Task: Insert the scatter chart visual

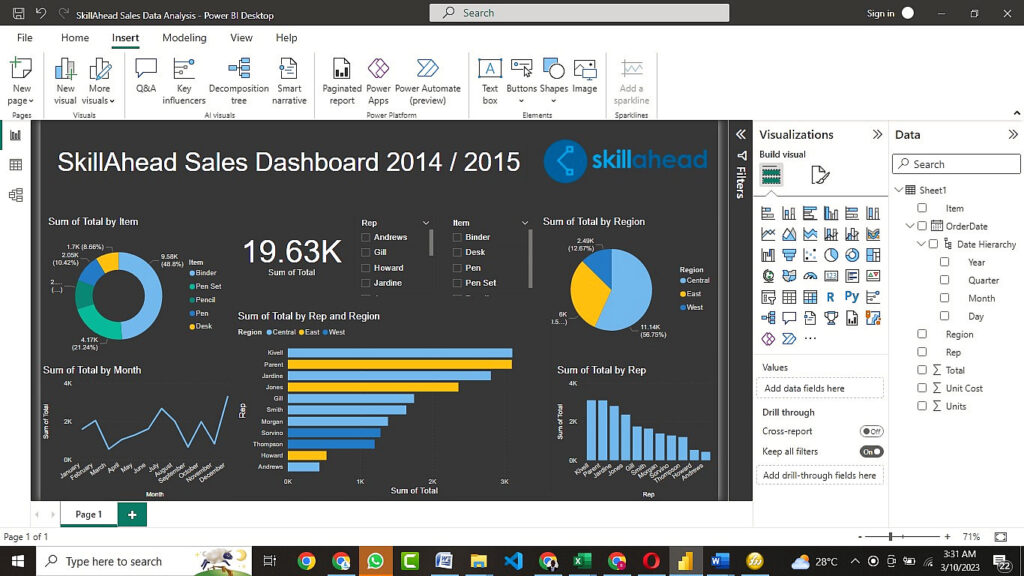Action: click(810, 255)
